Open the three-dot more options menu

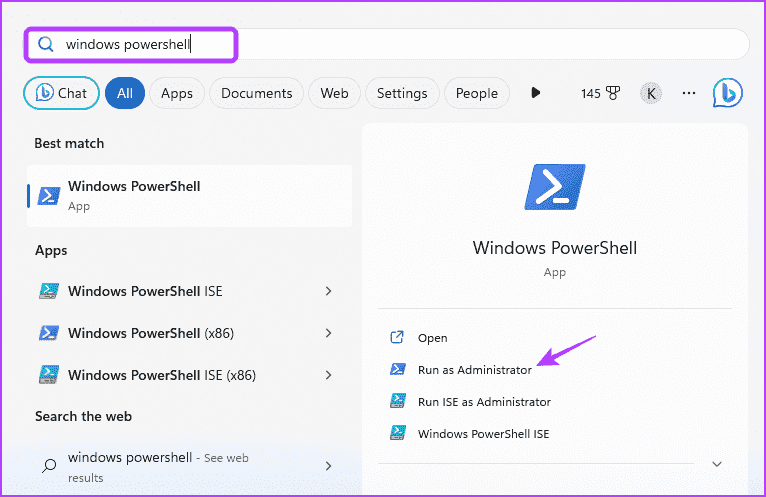(x=689, y=93)
